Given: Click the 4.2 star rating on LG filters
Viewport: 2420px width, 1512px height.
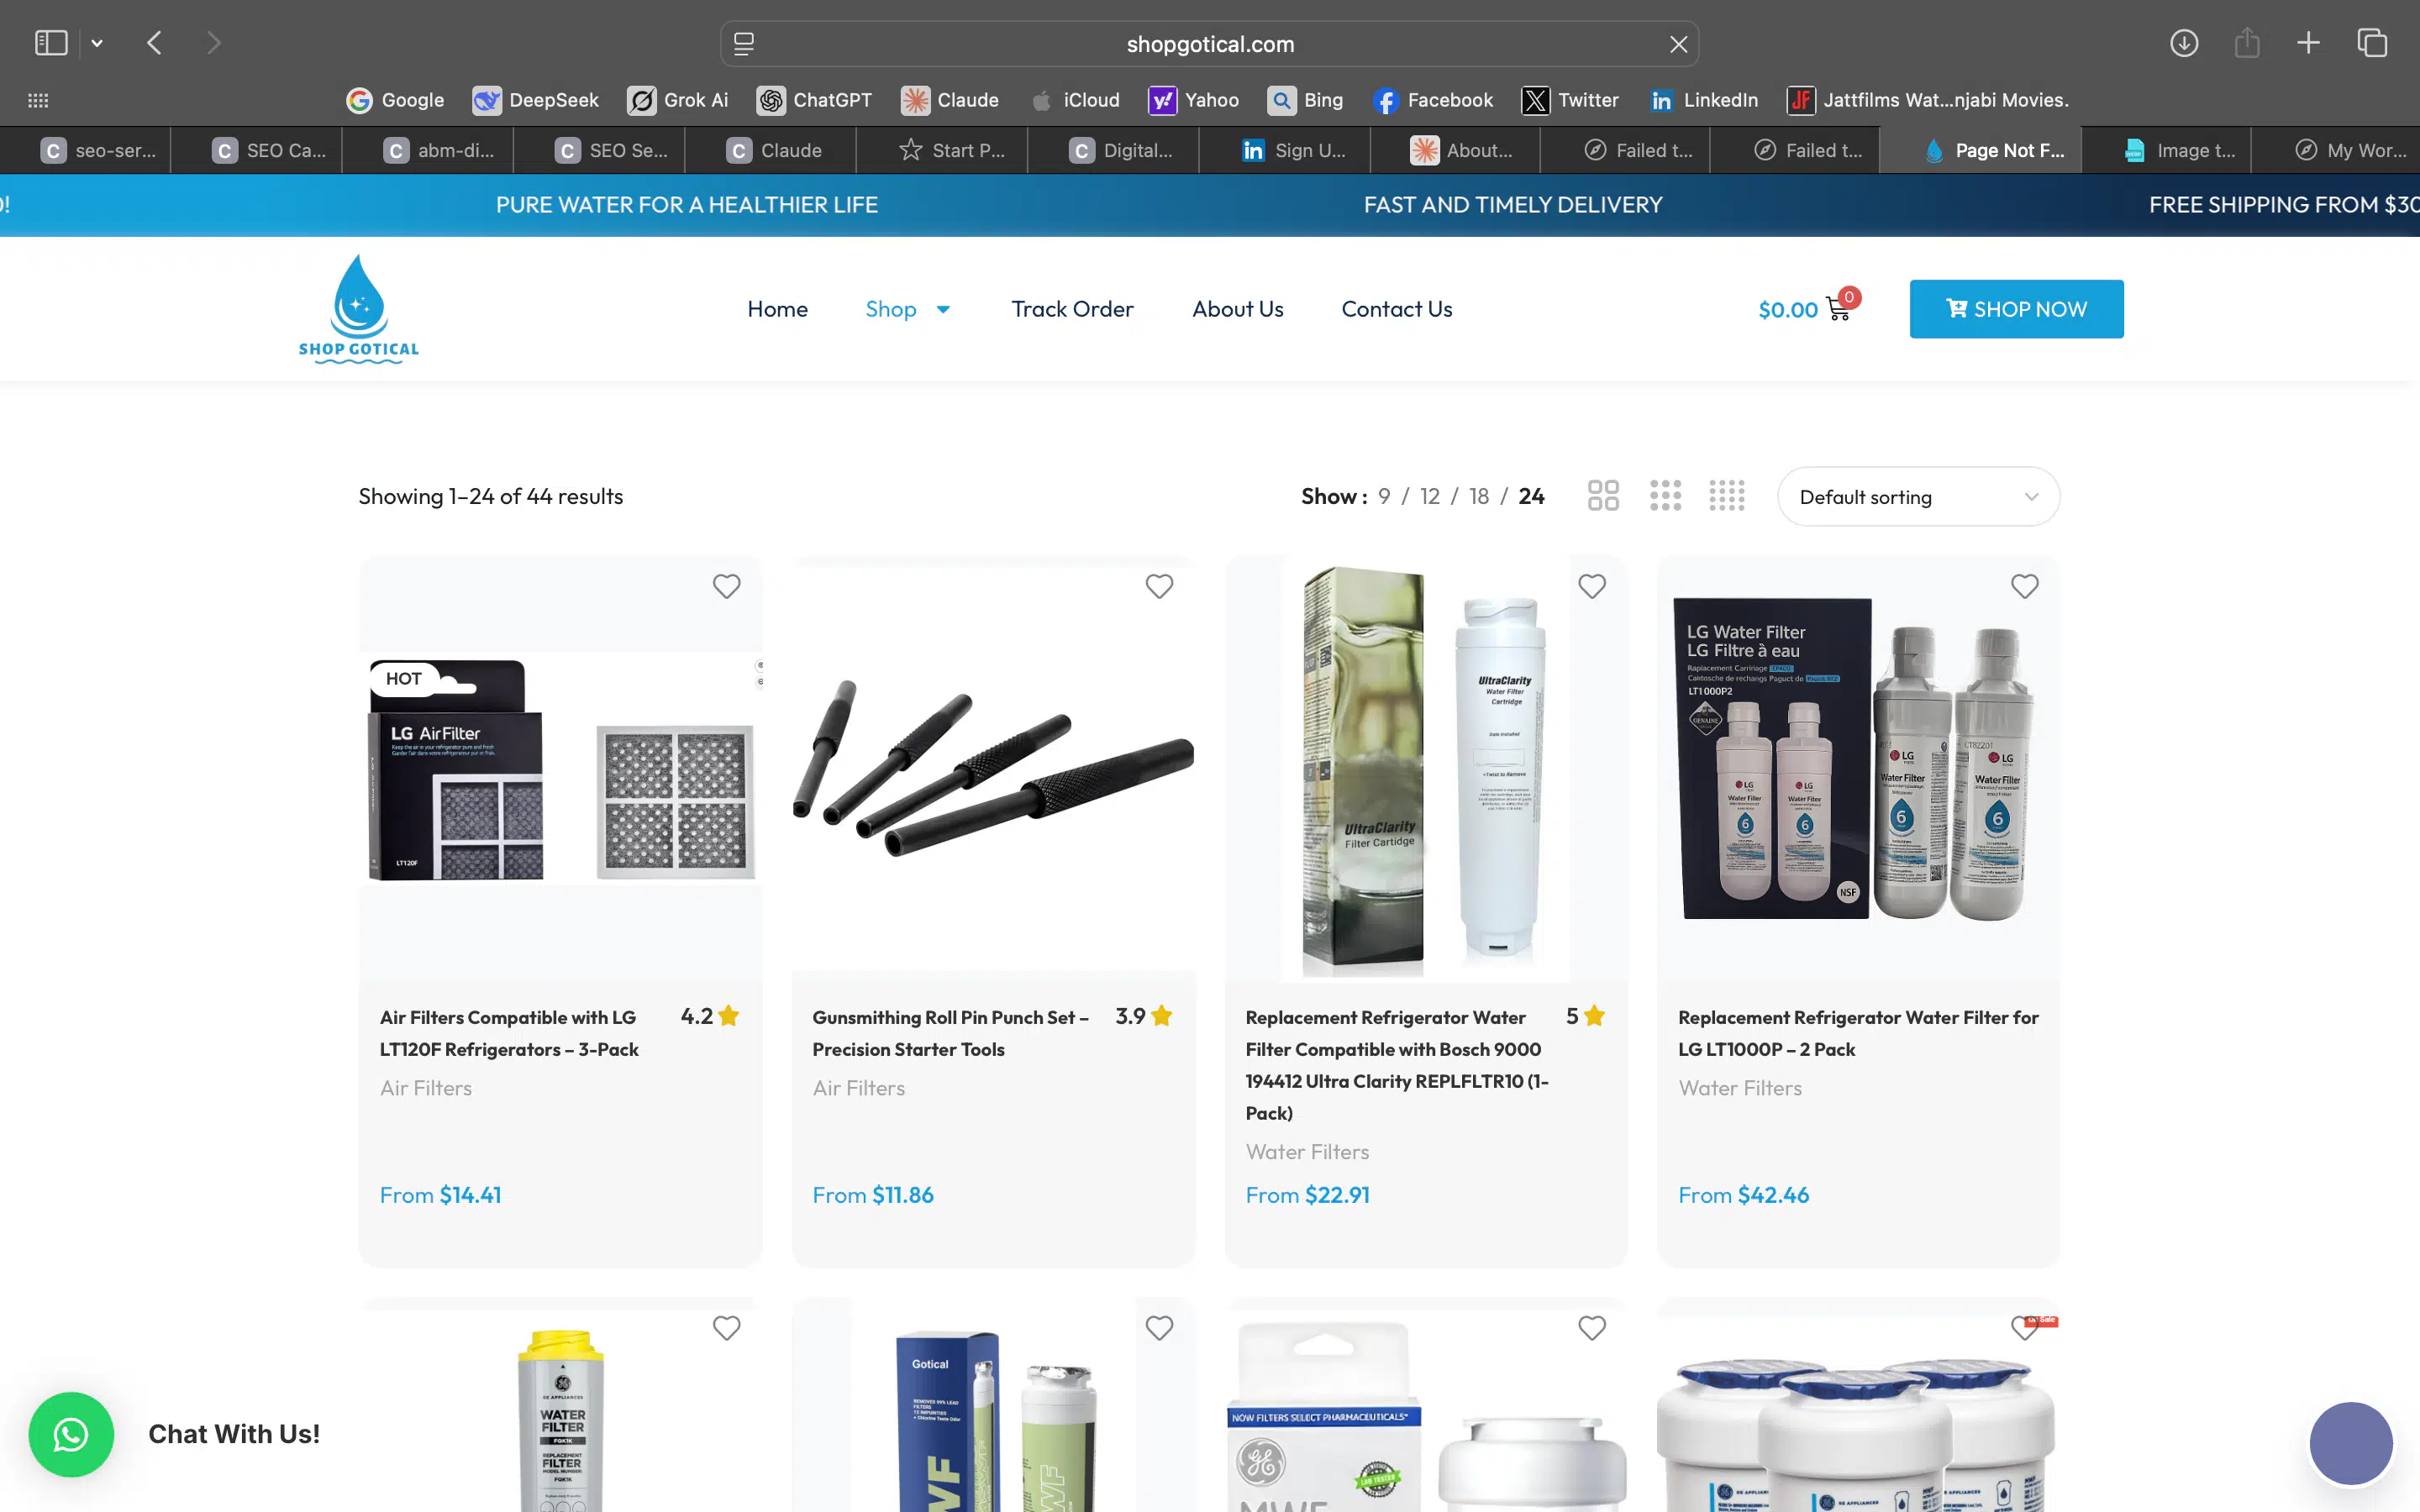Looking at the screenshot, I should pyautogui.click(x=710, y=1016).
